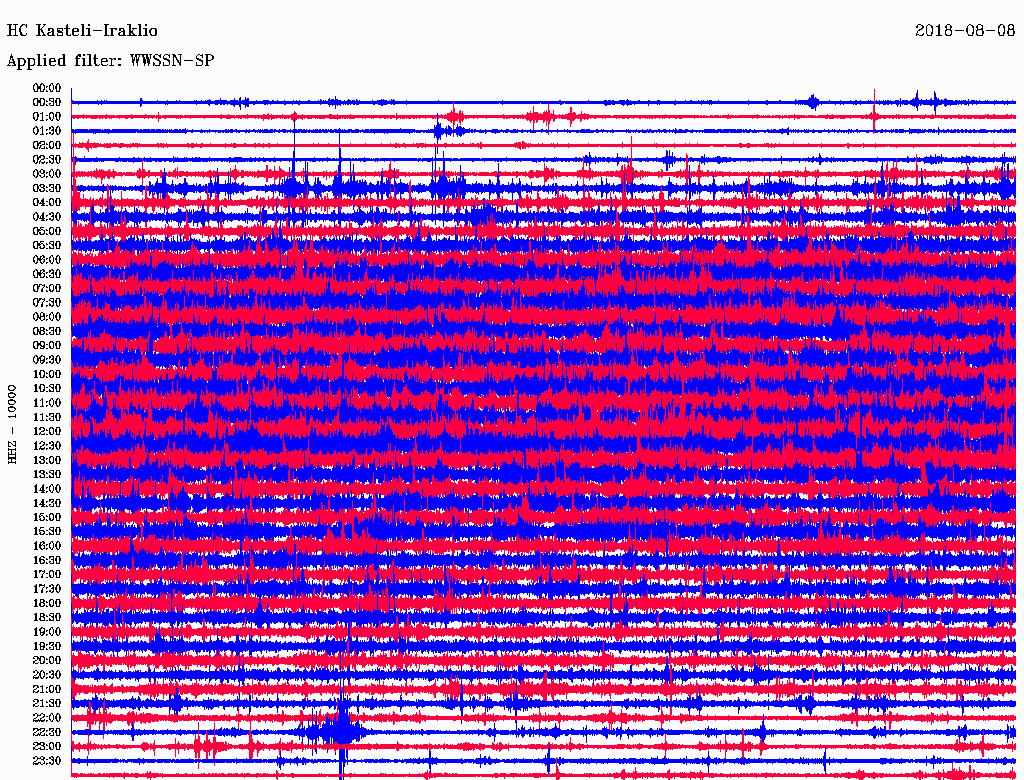Image resolution: width=1024 pixels, height=780 pixels.
Task: Click the 03:30 time label
Action: point(47,188)
